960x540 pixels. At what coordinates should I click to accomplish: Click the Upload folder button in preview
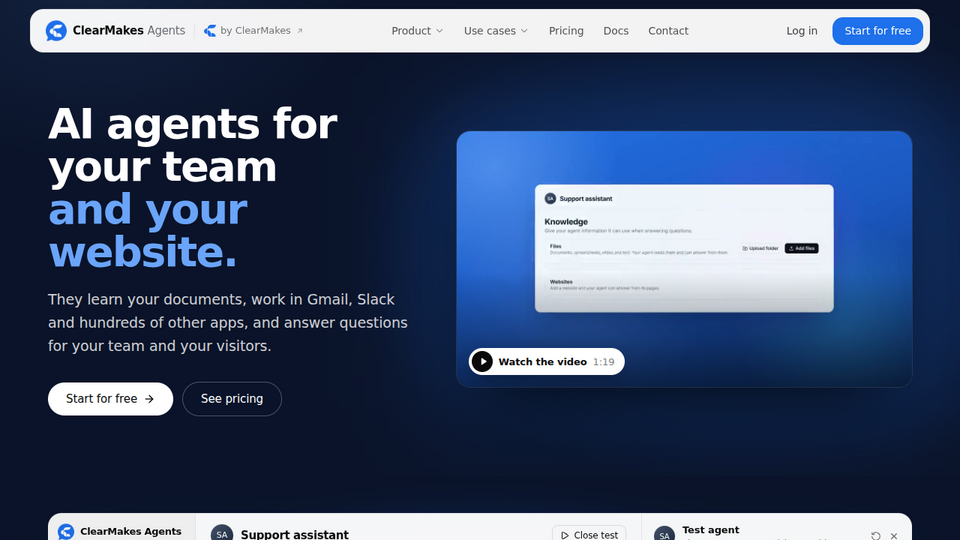760,249
